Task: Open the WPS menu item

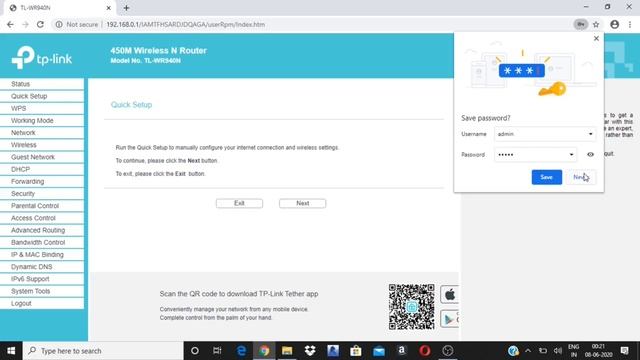Action: 42,108
